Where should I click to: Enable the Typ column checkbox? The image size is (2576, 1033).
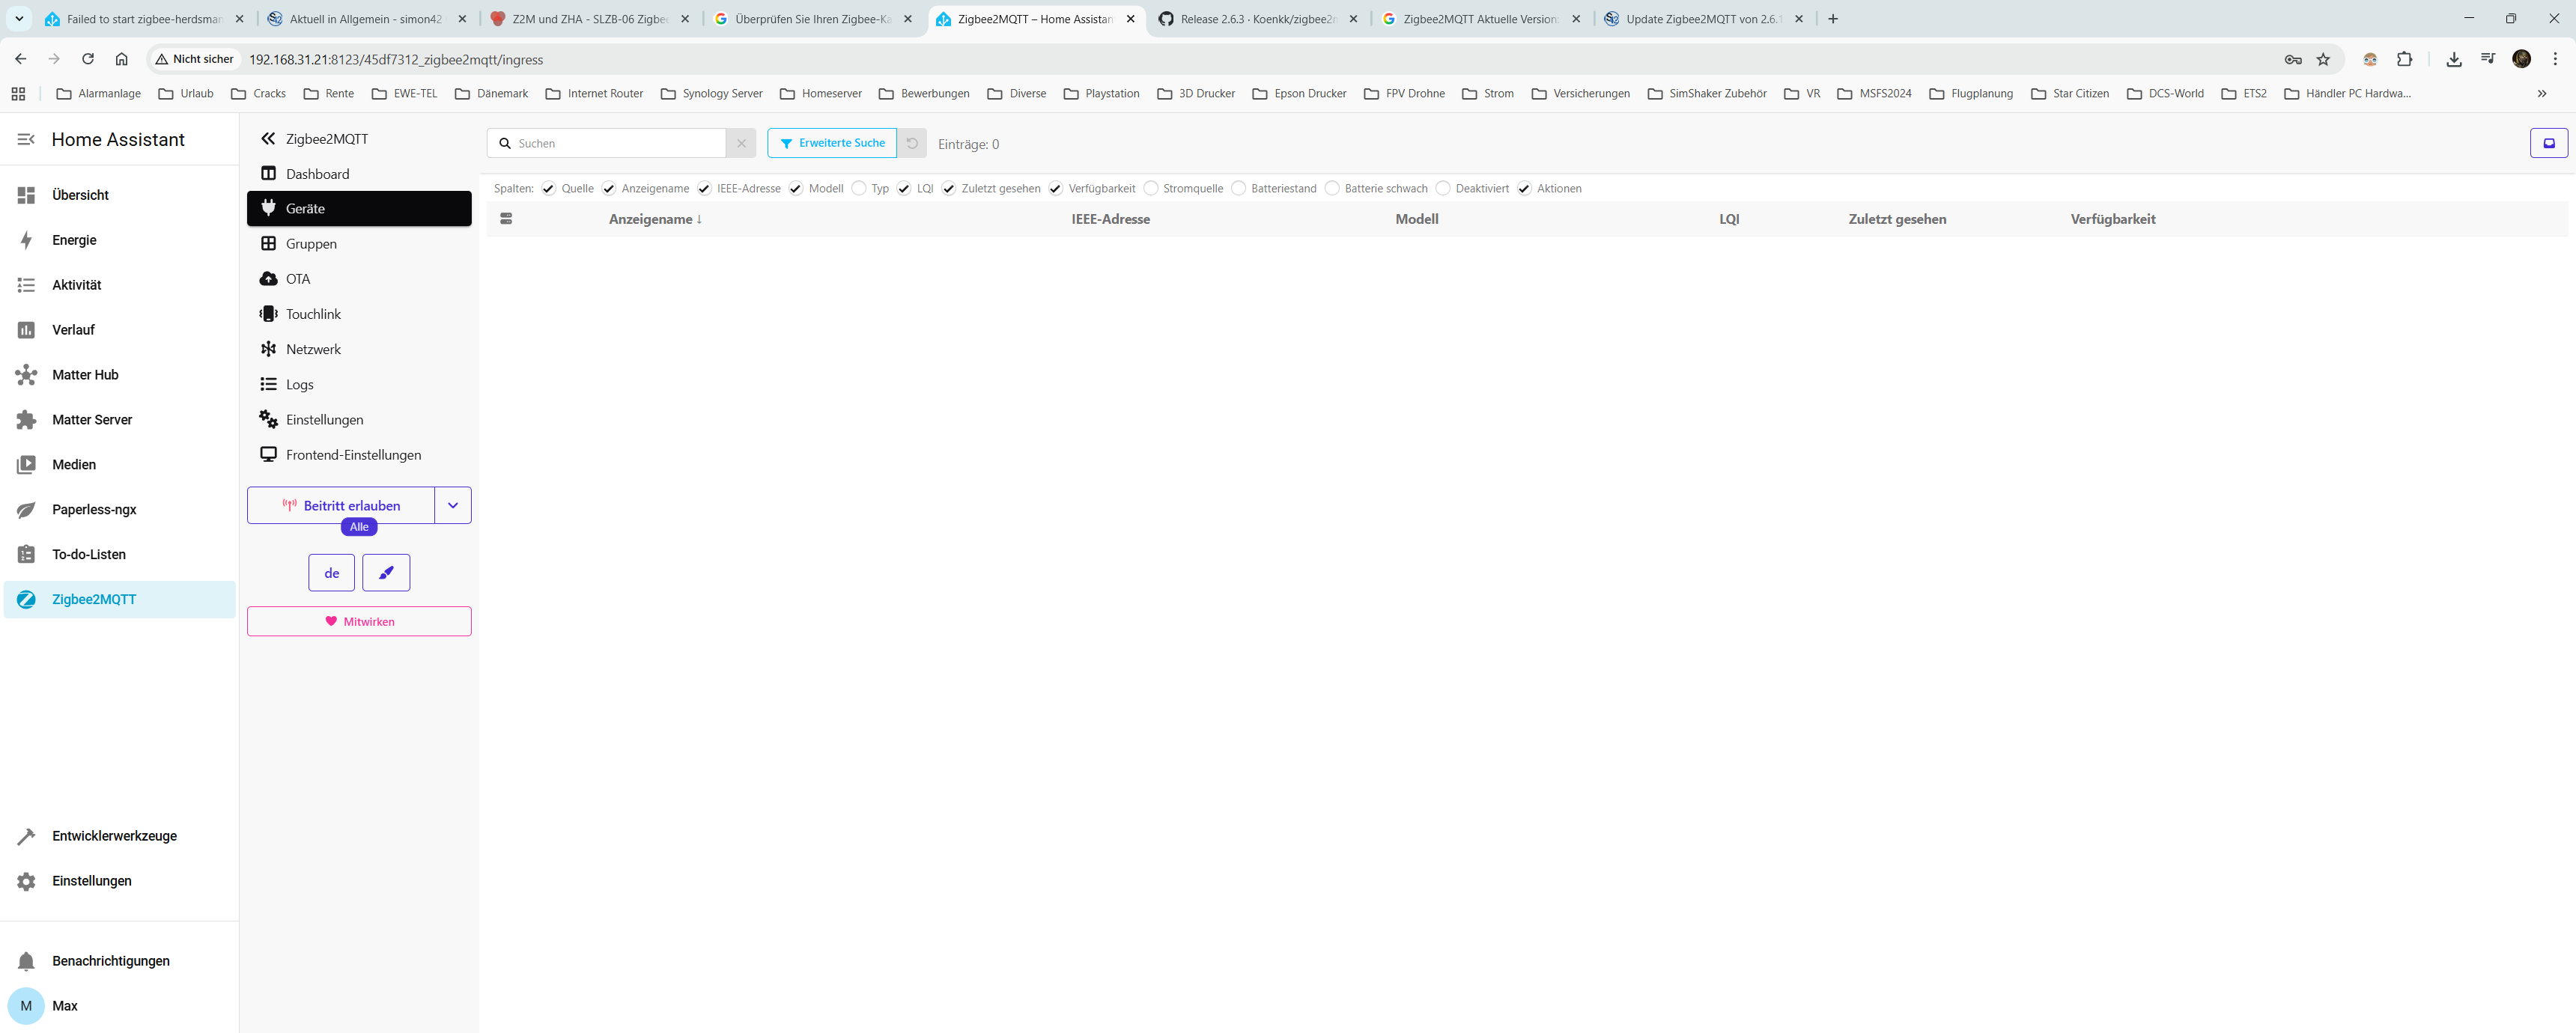click(859, 188)
